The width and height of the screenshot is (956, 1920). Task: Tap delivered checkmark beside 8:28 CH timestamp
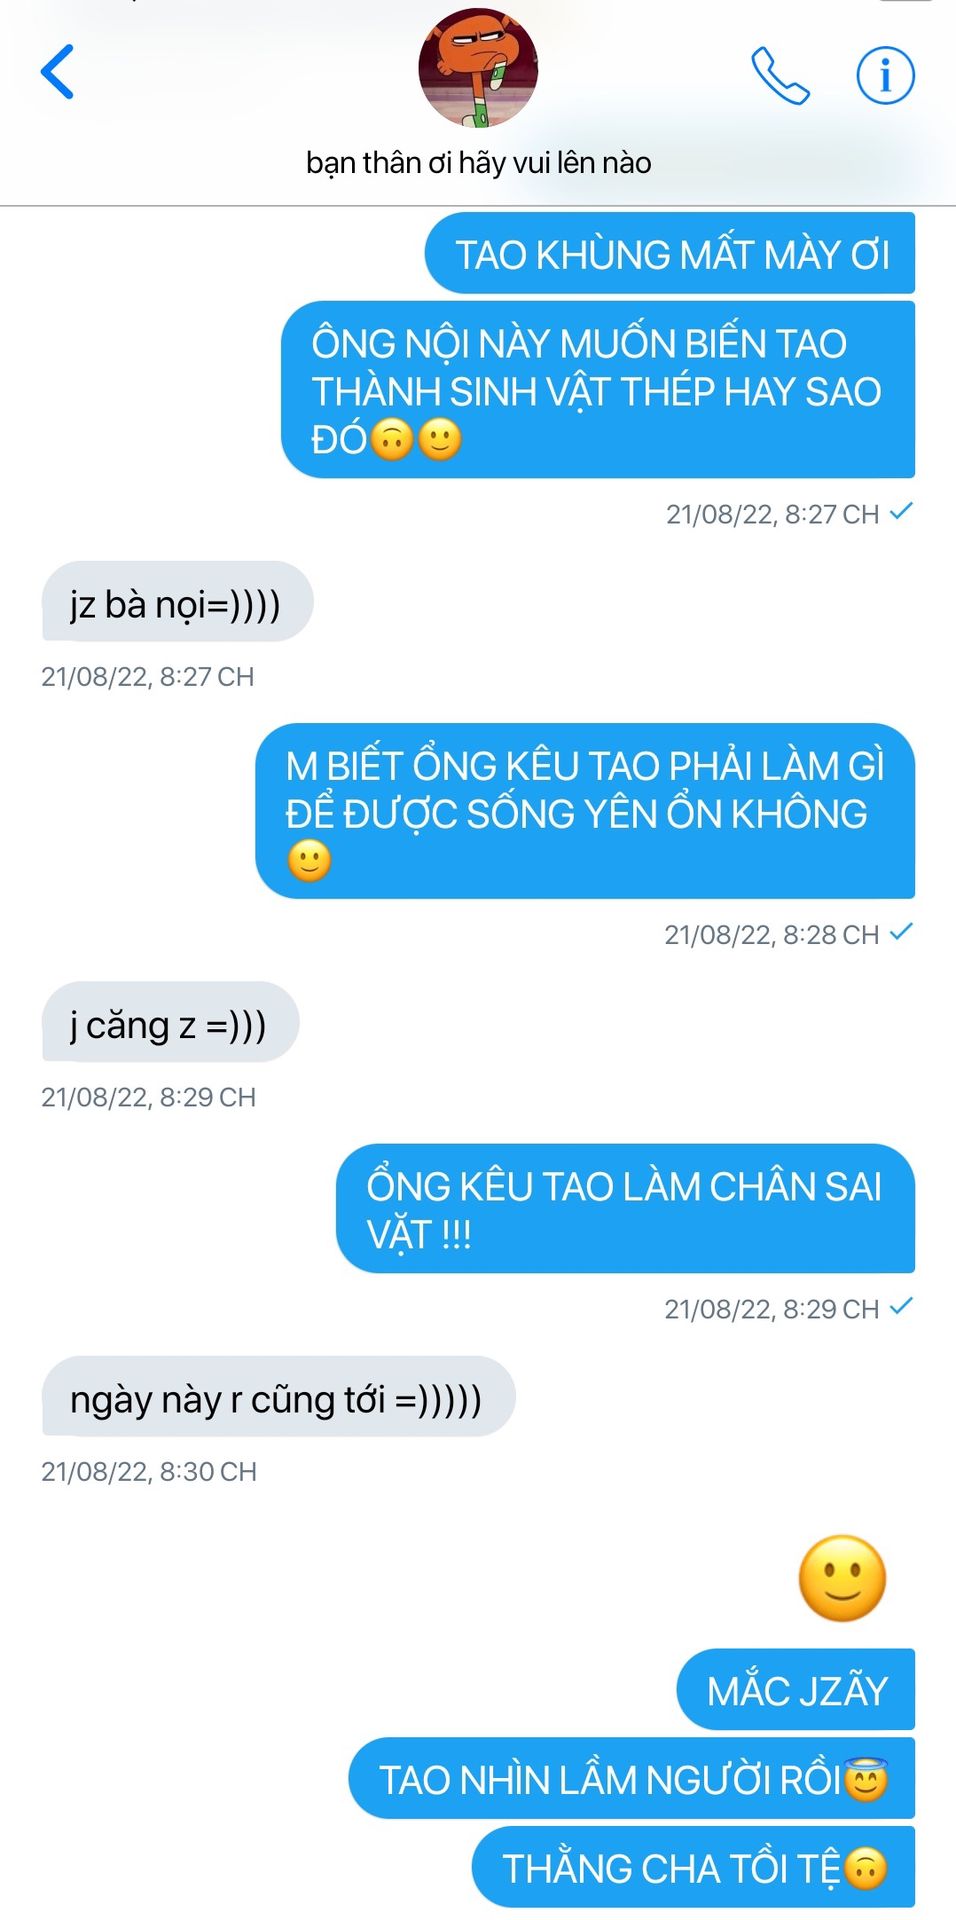click(x=901, y=933)
